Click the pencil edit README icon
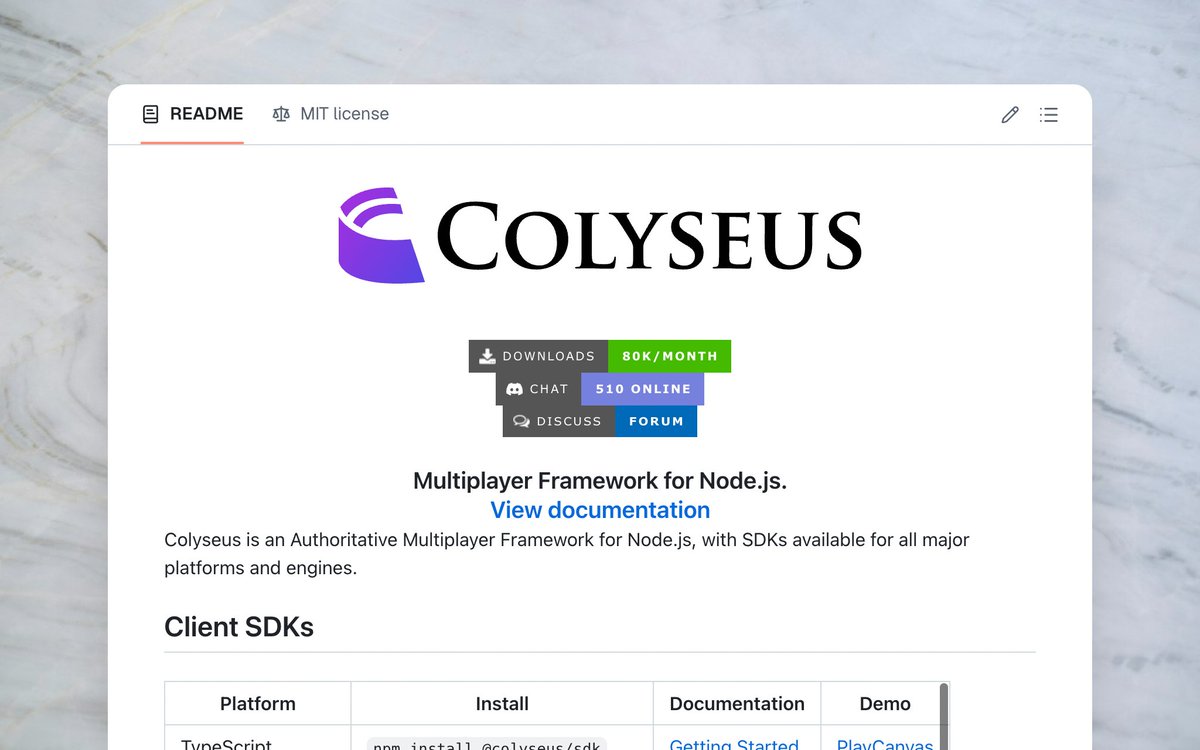 [1010, 115]
